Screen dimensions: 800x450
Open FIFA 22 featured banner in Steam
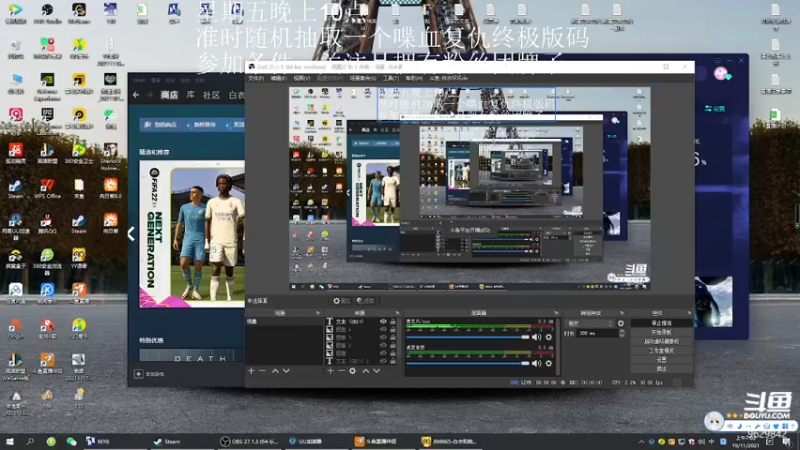192,234
